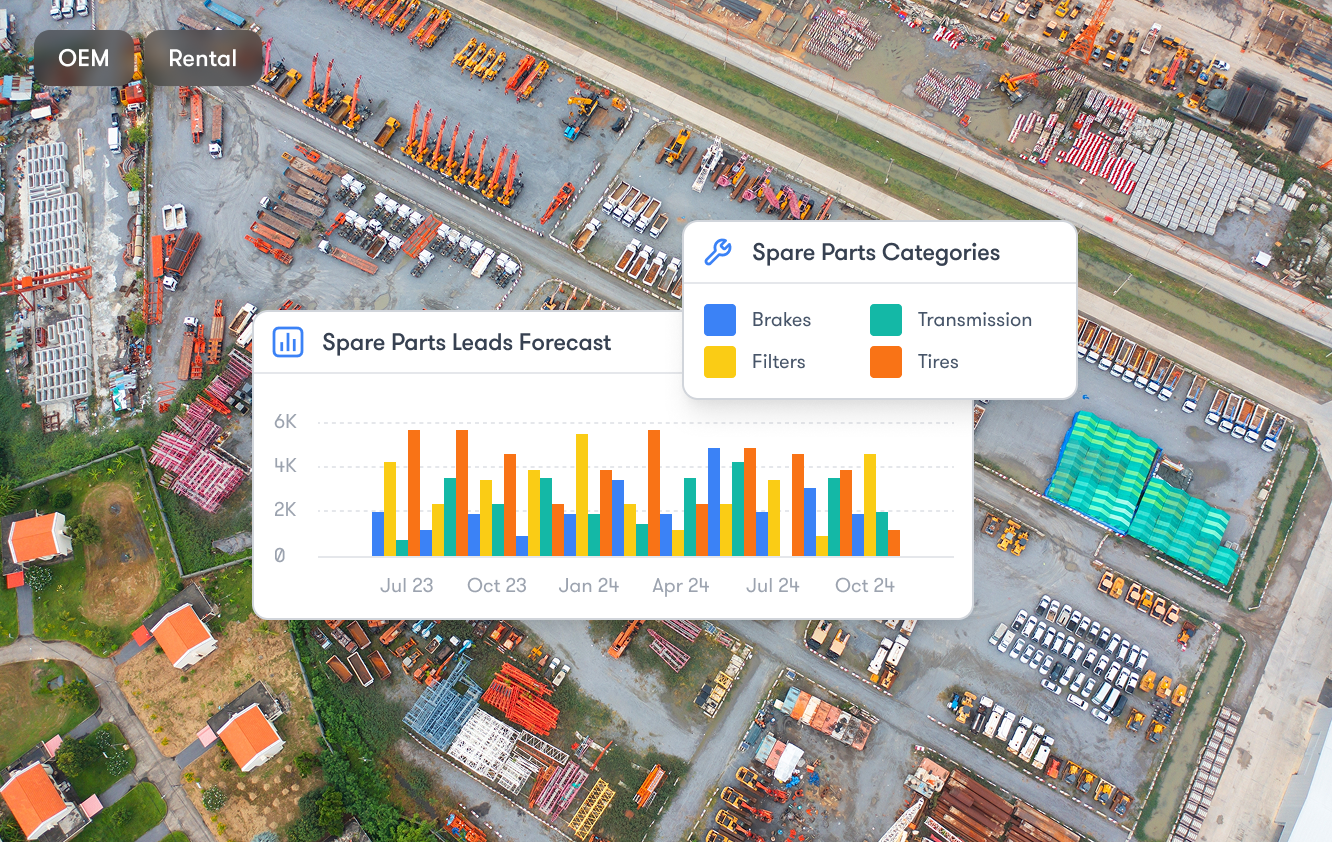Viewport: 1332px width, 842px height.
Task: Click the wrench icon on Spare Parts Categories card
Action: point(719,253)
